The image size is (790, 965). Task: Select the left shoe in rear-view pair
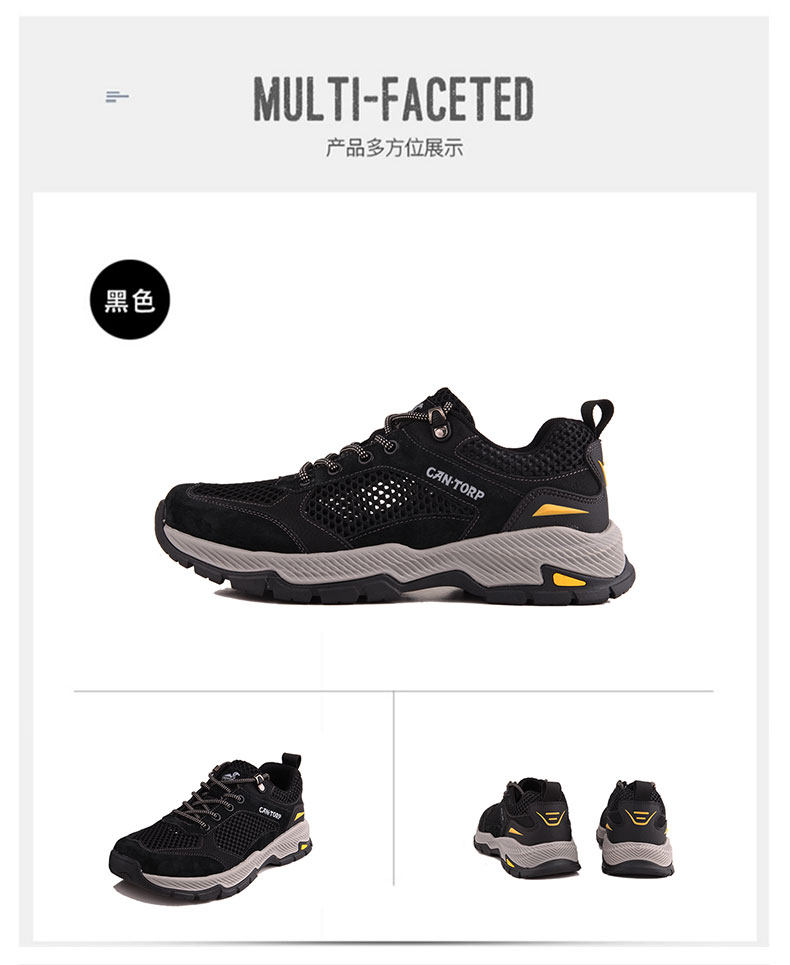point(527,828)
